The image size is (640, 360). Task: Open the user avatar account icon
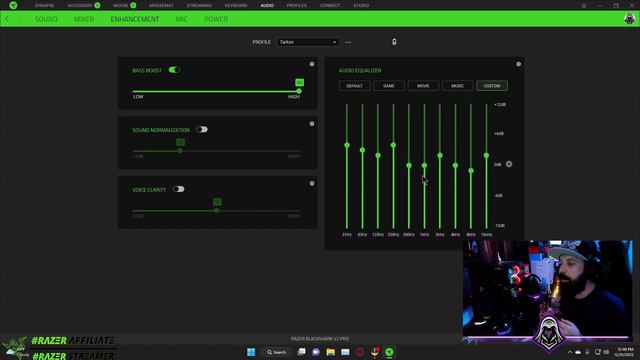(629, 19)
